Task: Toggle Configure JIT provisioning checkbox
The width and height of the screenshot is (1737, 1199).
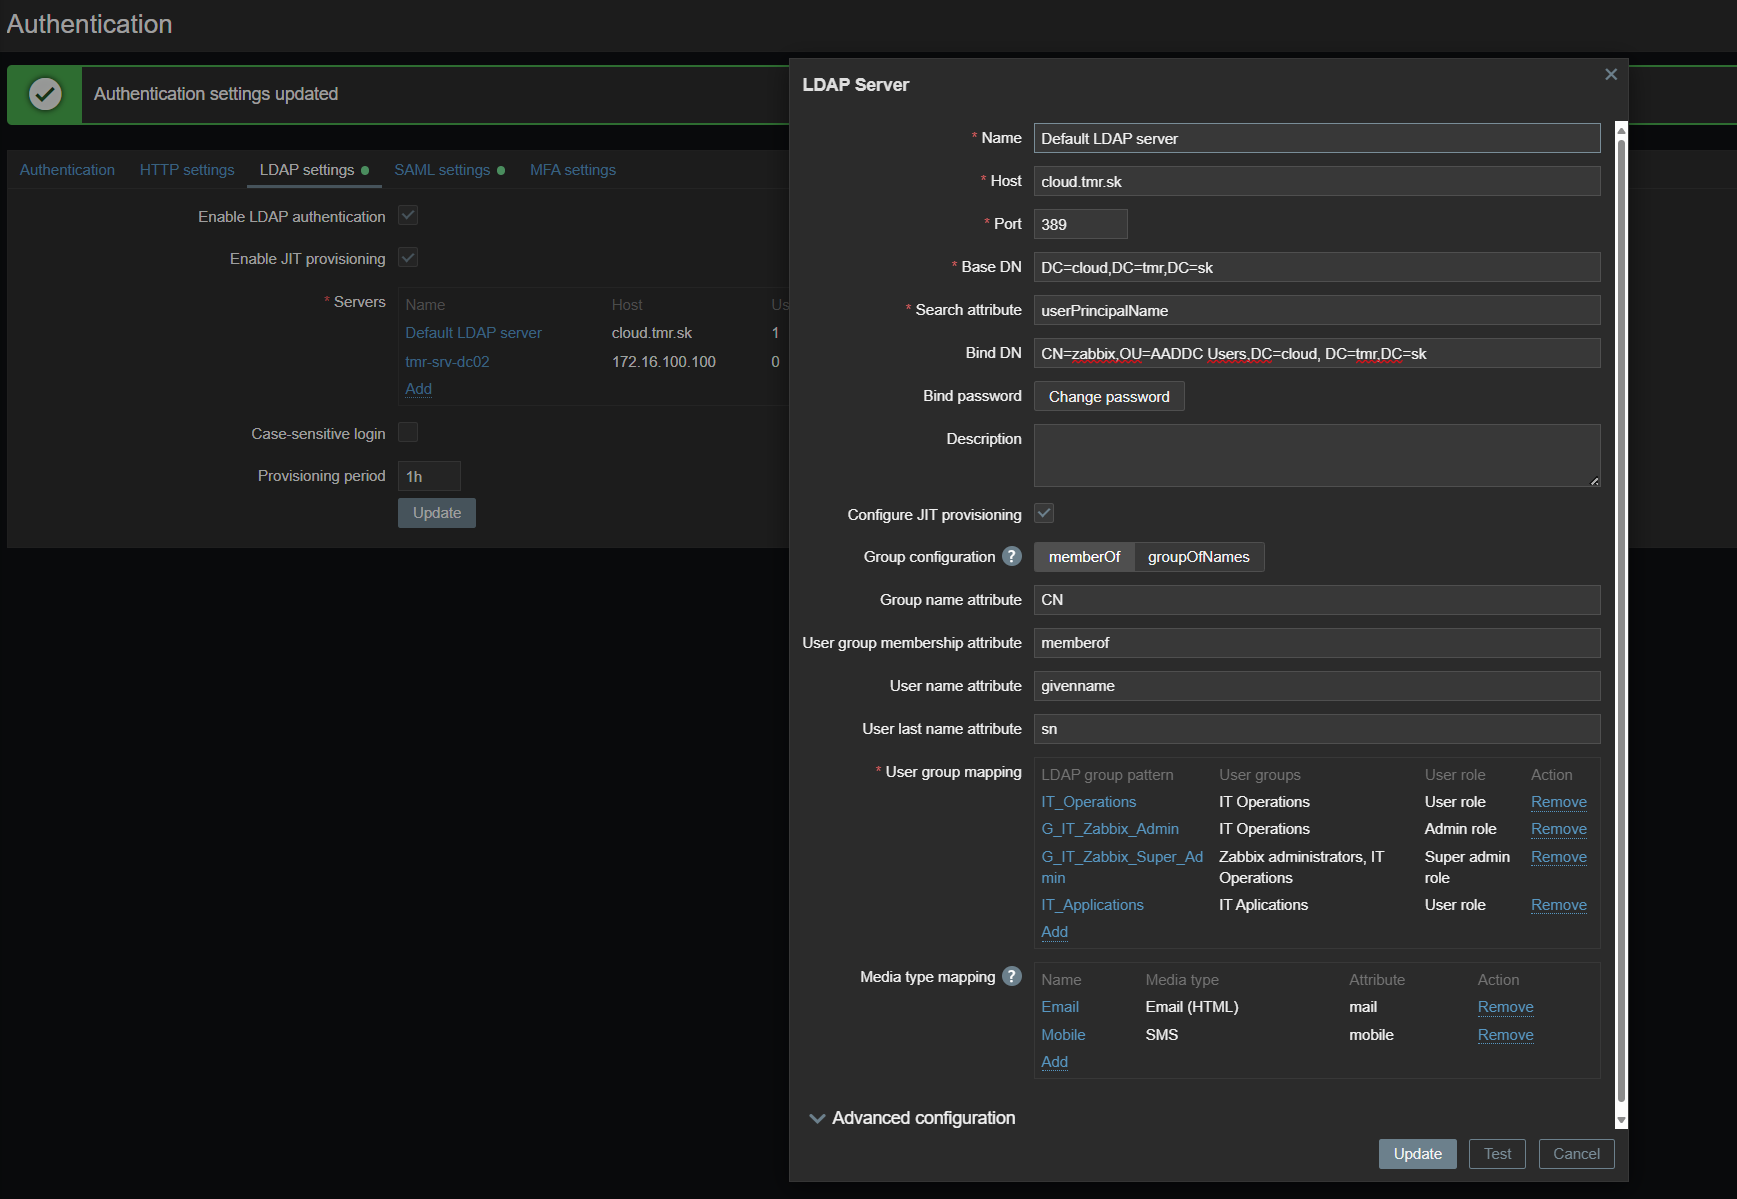Action: (1044, 514)
